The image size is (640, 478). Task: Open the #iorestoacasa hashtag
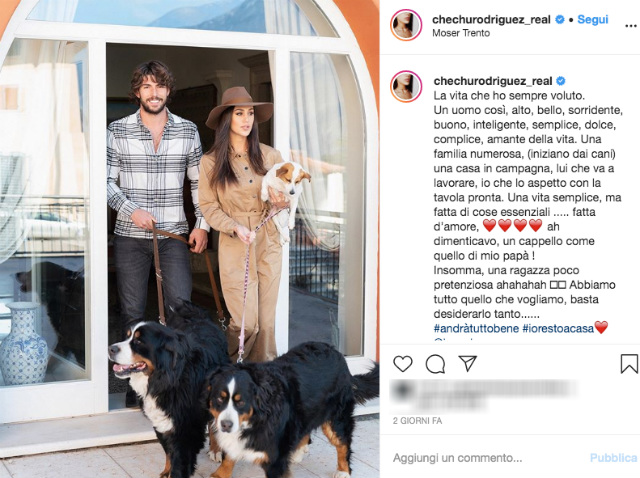click(x=558, y=328)
